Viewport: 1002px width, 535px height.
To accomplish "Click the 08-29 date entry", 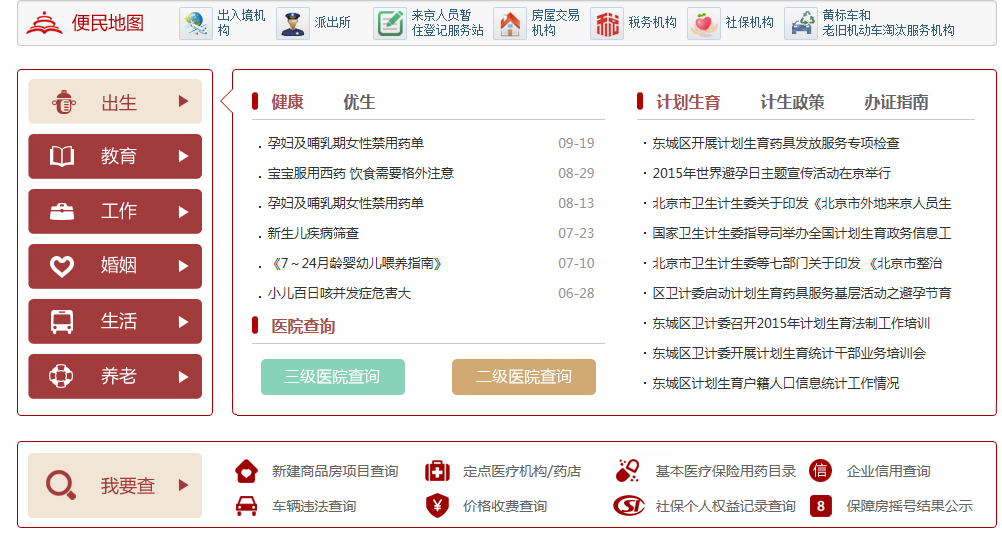I will pos(576,173).
